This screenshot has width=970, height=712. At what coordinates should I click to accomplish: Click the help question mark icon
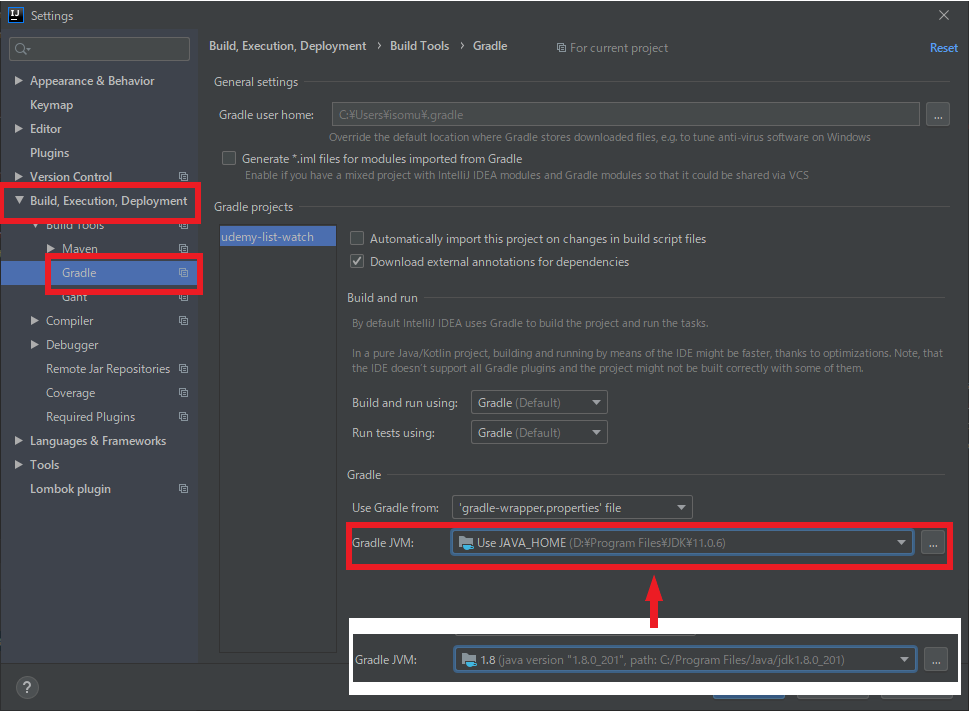(27, 687)
